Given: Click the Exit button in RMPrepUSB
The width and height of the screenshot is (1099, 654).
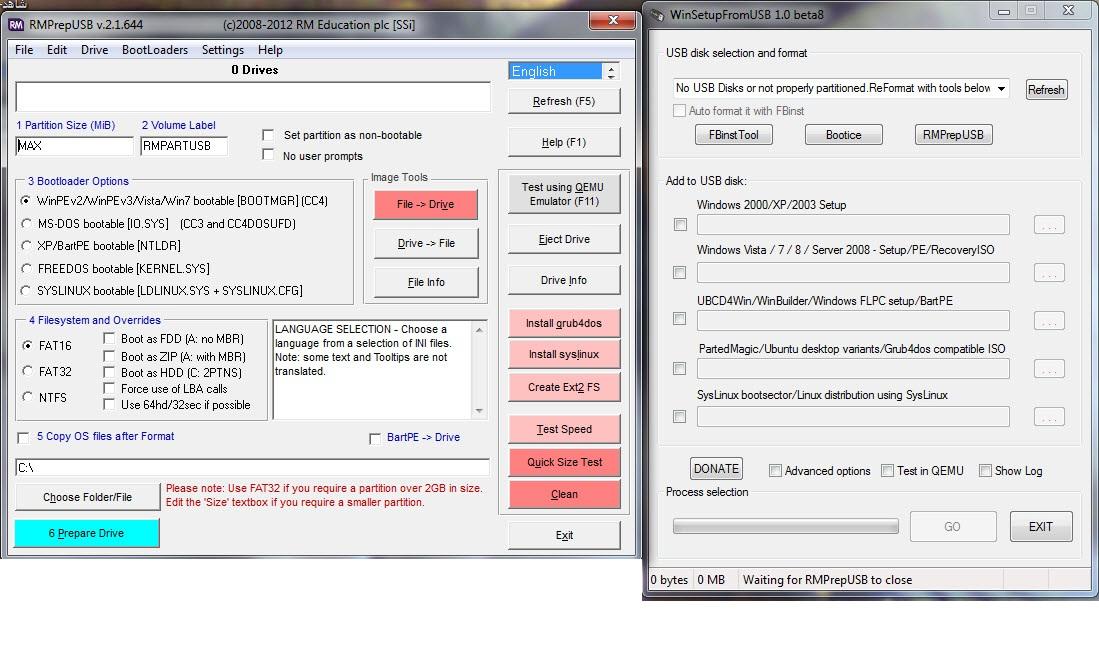Looking at the screenshot, I should [x=564, y=536].
